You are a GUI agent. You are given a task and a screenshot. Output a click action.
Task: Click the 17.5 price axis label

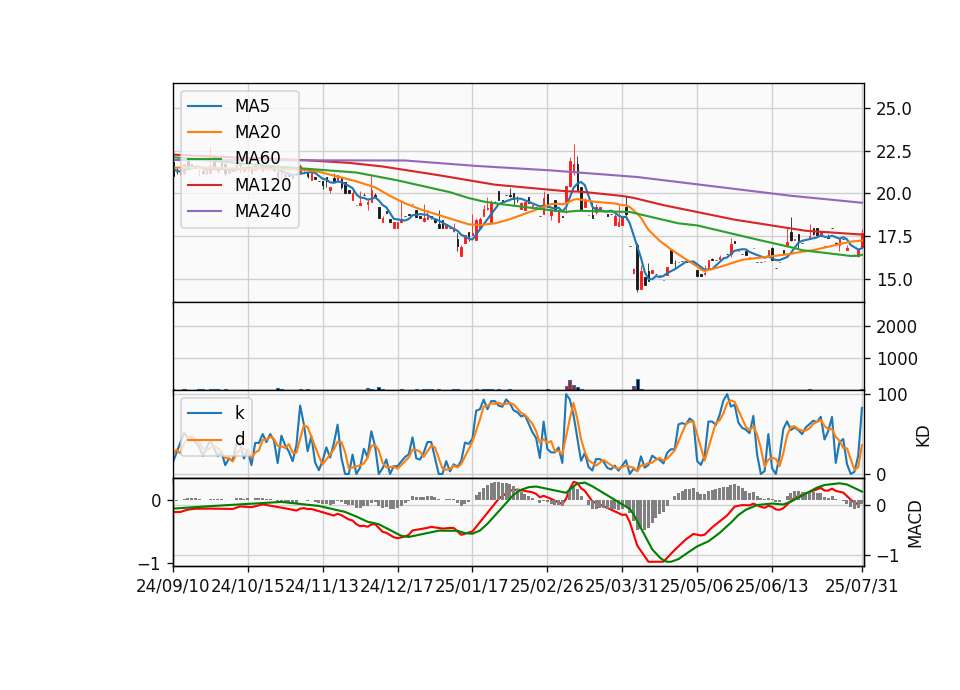(893, 237)
